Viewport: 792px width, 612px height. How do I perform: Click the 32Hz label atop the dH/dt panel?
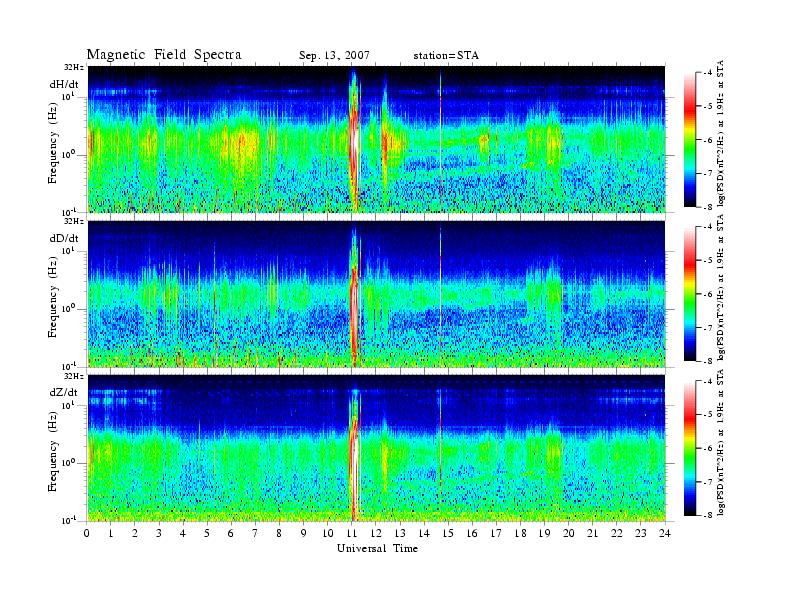(x=73, y=67)
